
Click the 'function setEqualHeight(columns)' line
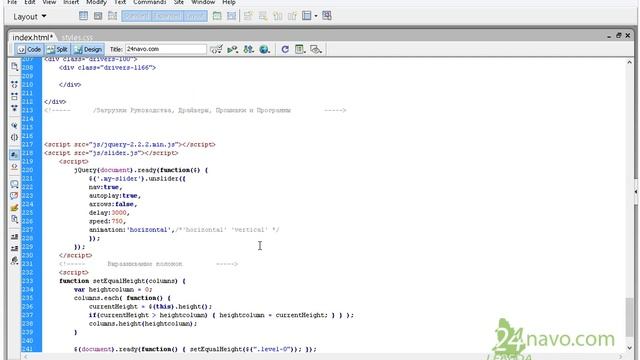(x=122, y=281)
